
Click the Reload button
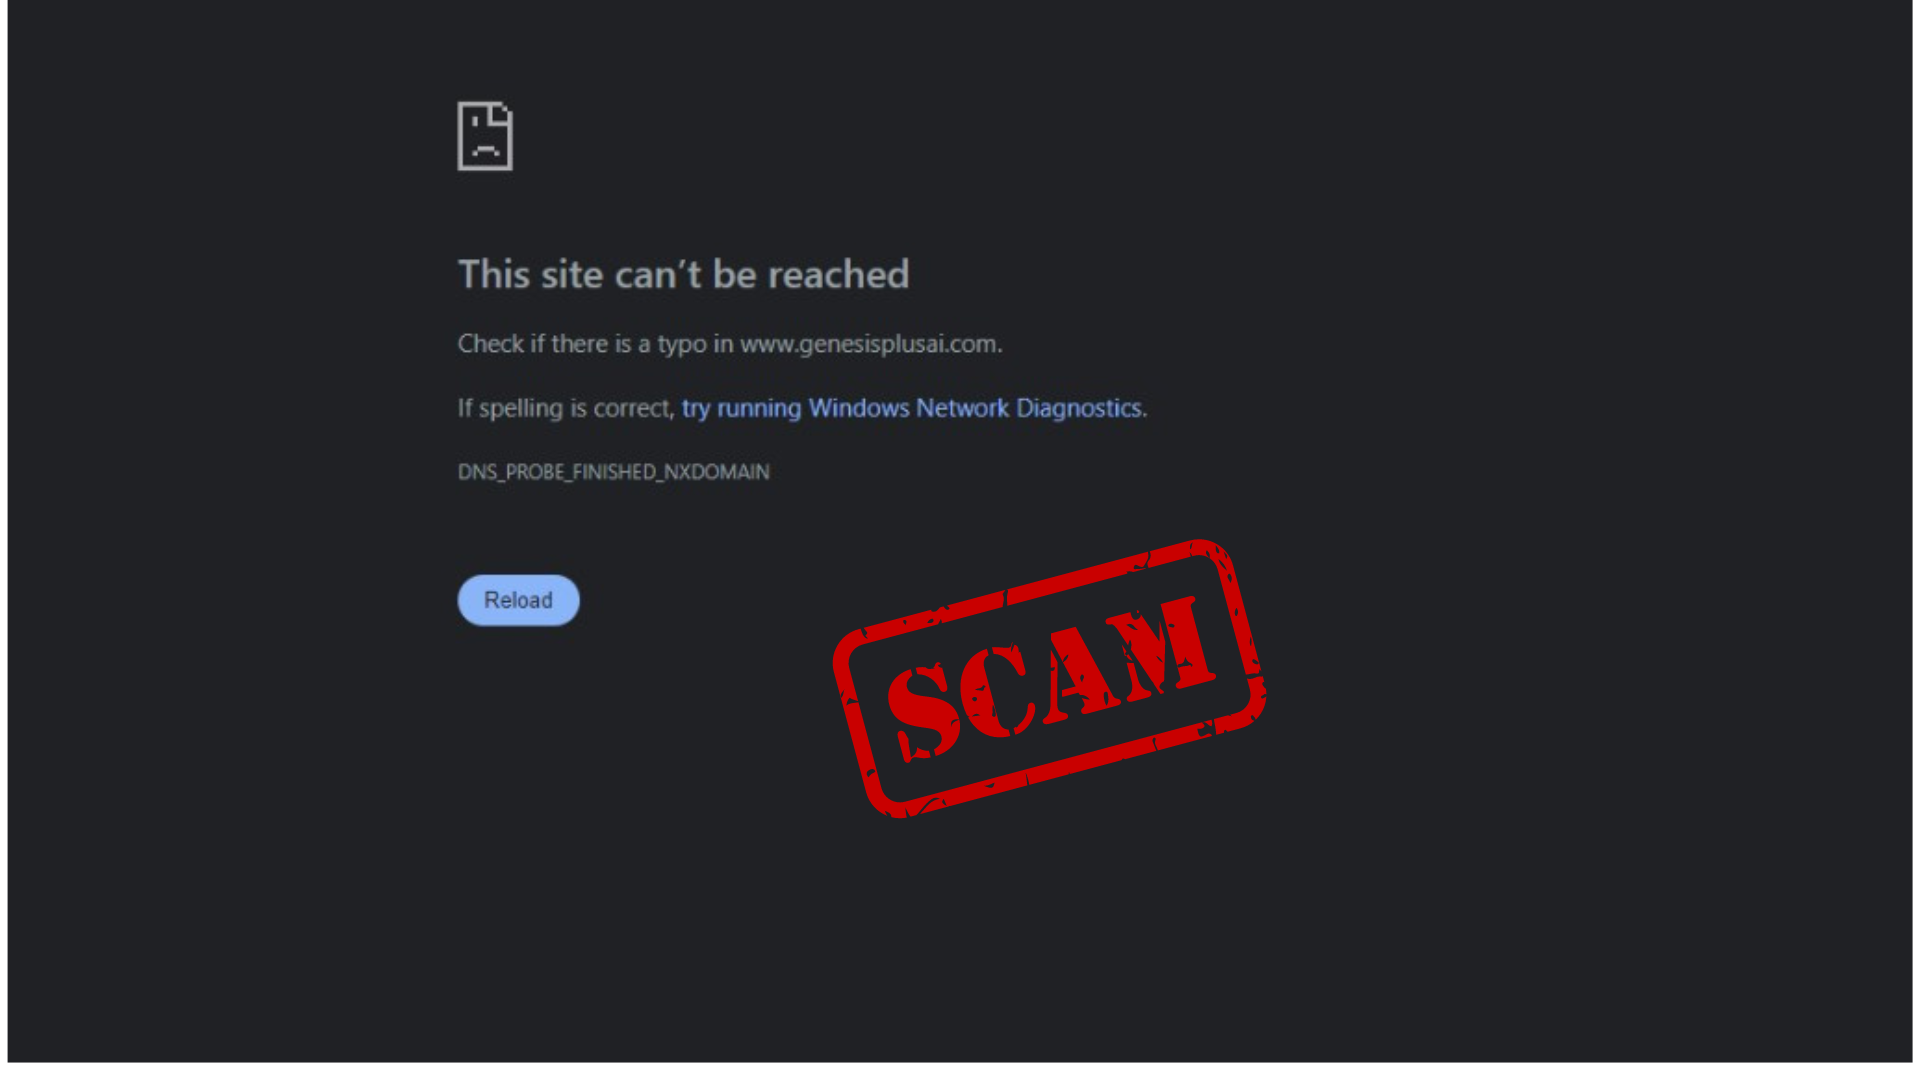point(518,600)
